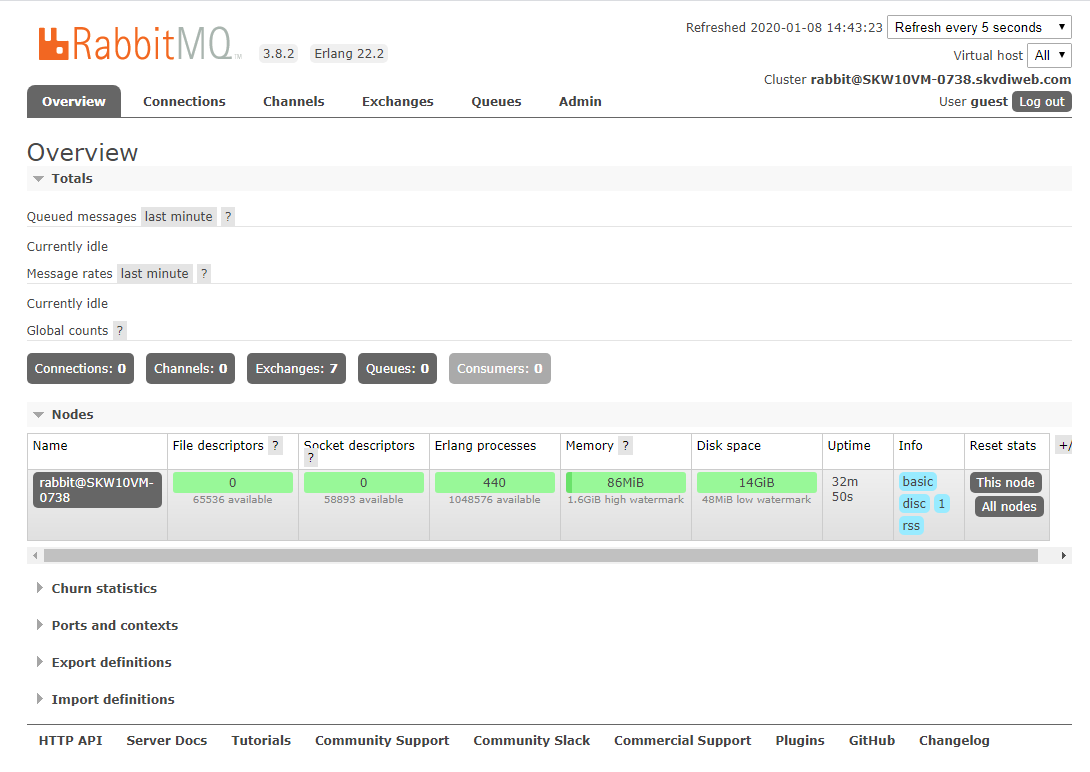
Task: Open node rabbit@SKW10VM-0738 details
Action: pos(97,490)
